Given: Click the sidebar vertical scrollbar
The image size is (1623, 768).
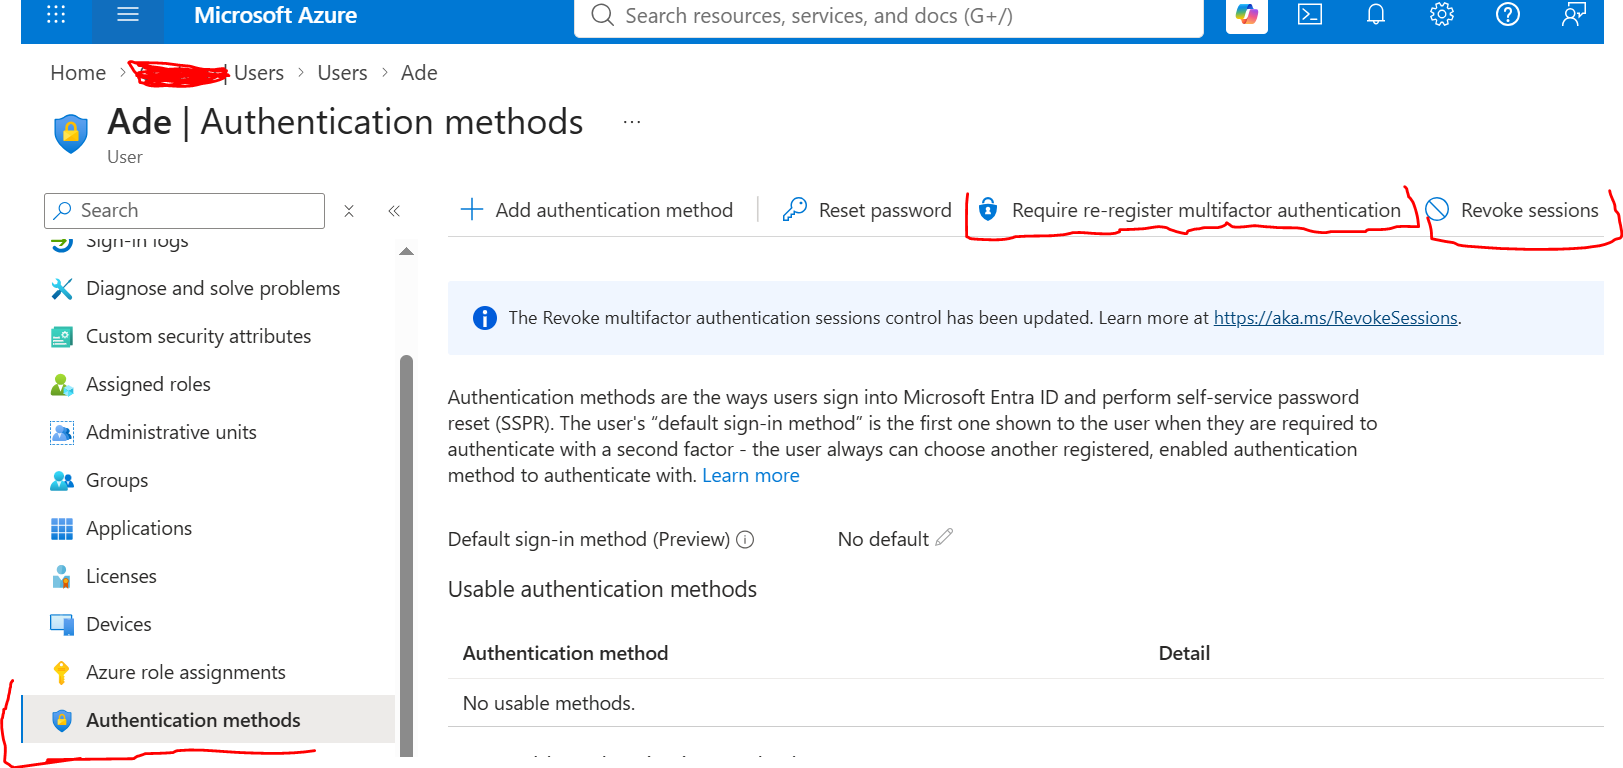Looking at the screenshot, I should pyautogui.click(x=406, y=555).
